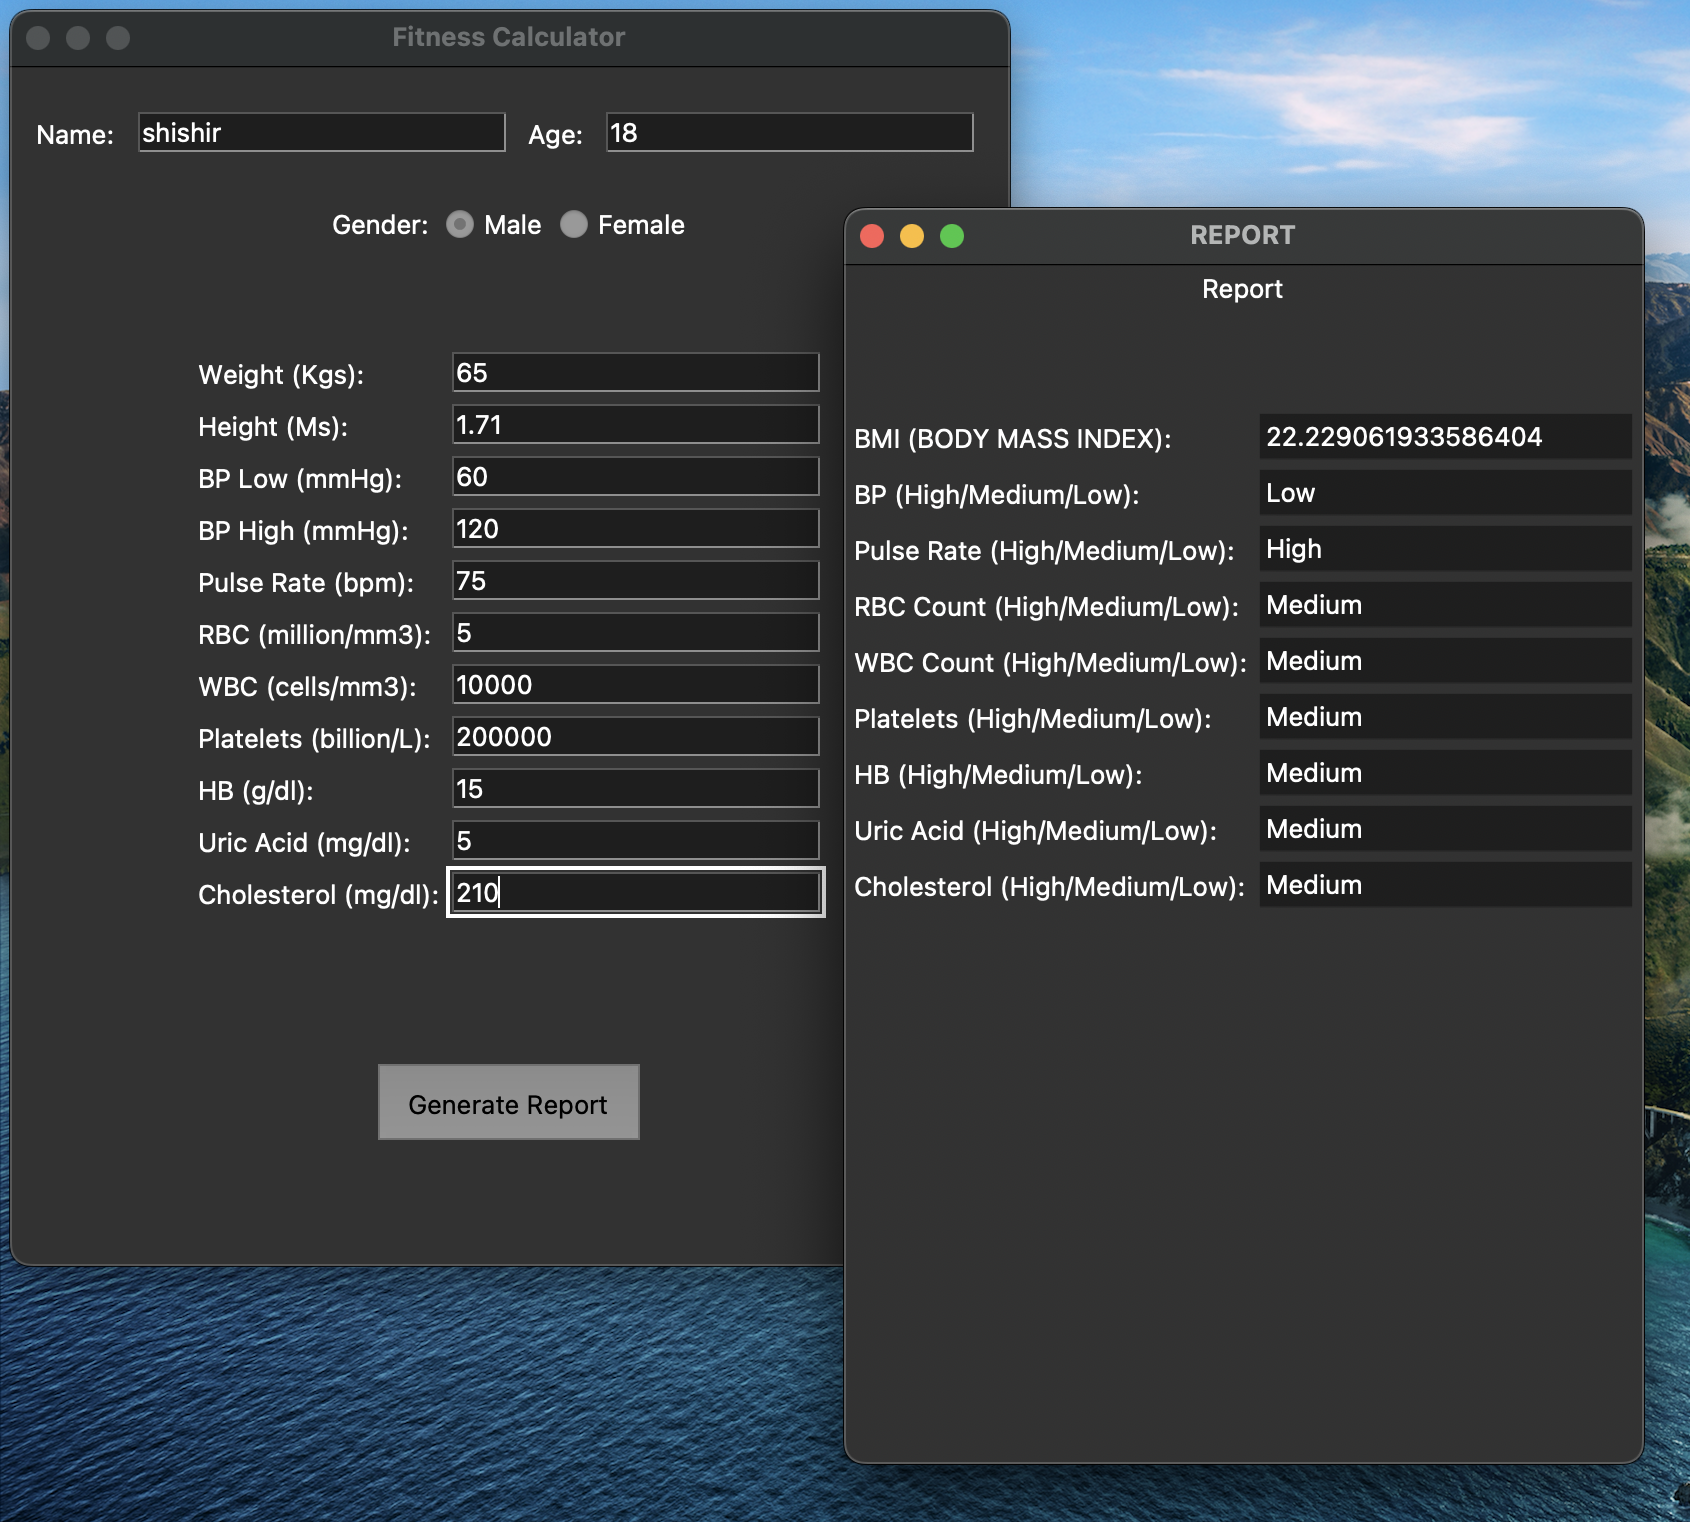Image resolution: width=1690 pixels, height=1522 pixels.
Task: Click the RBC Count result field
Action: 1446,605
